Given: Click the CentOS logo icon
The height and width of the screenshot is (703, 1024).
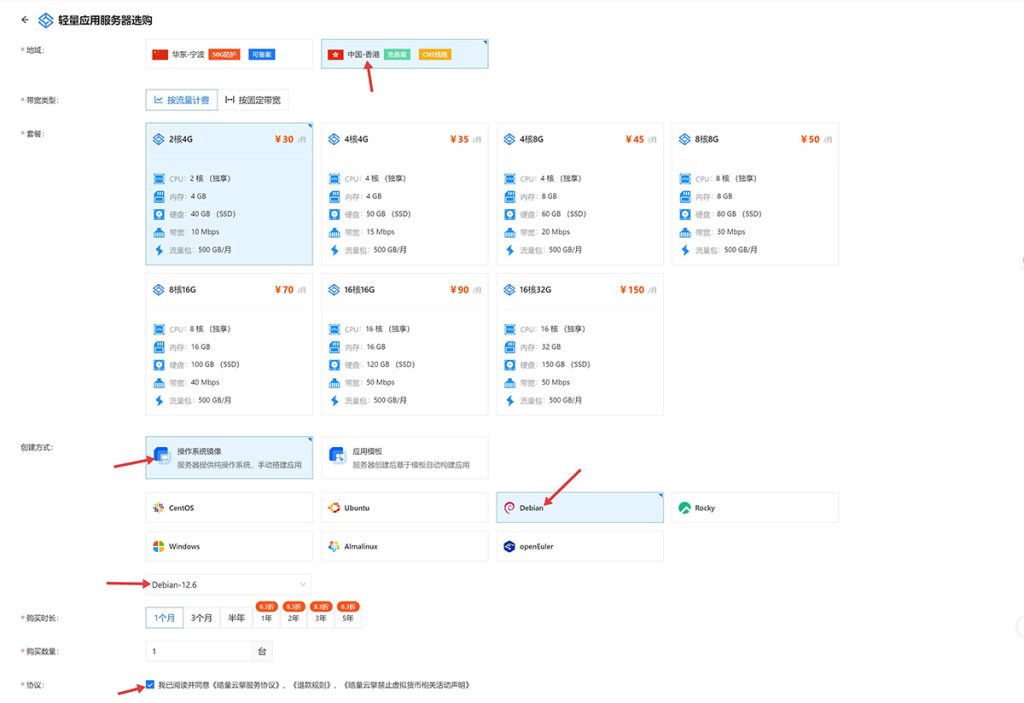Looking at the screenshot, I should pyautogui.click(x=158, y=508).
